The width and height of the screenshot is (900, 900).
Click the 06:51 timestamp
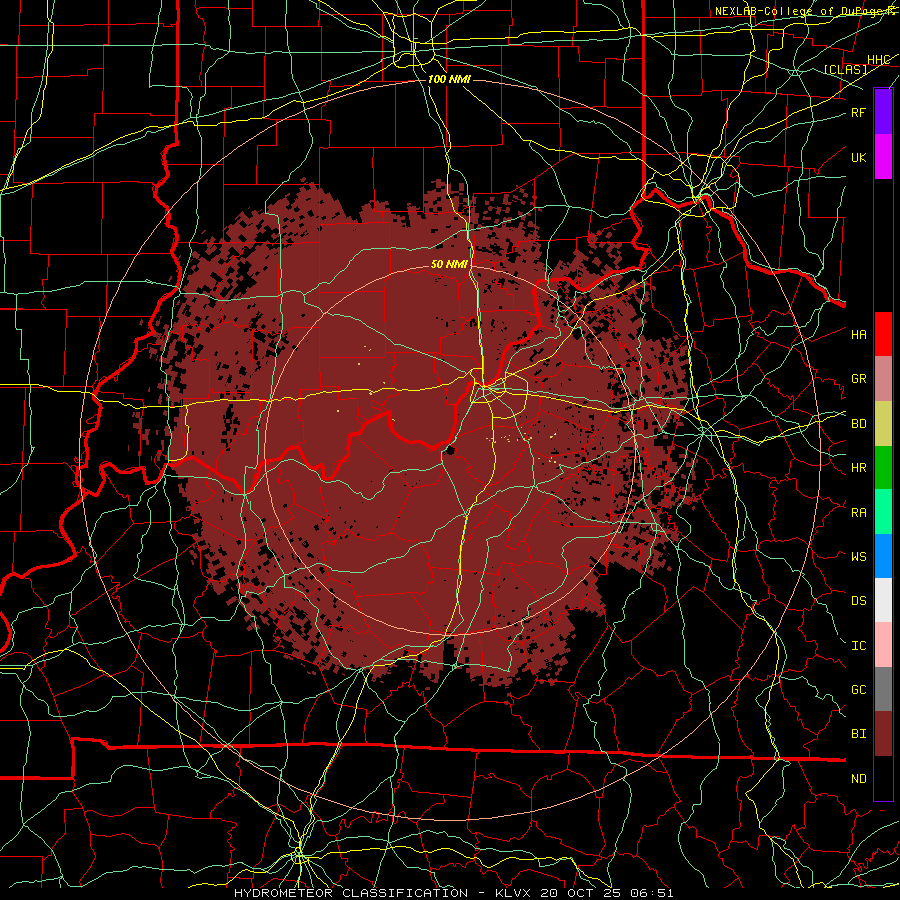(650, 893)
